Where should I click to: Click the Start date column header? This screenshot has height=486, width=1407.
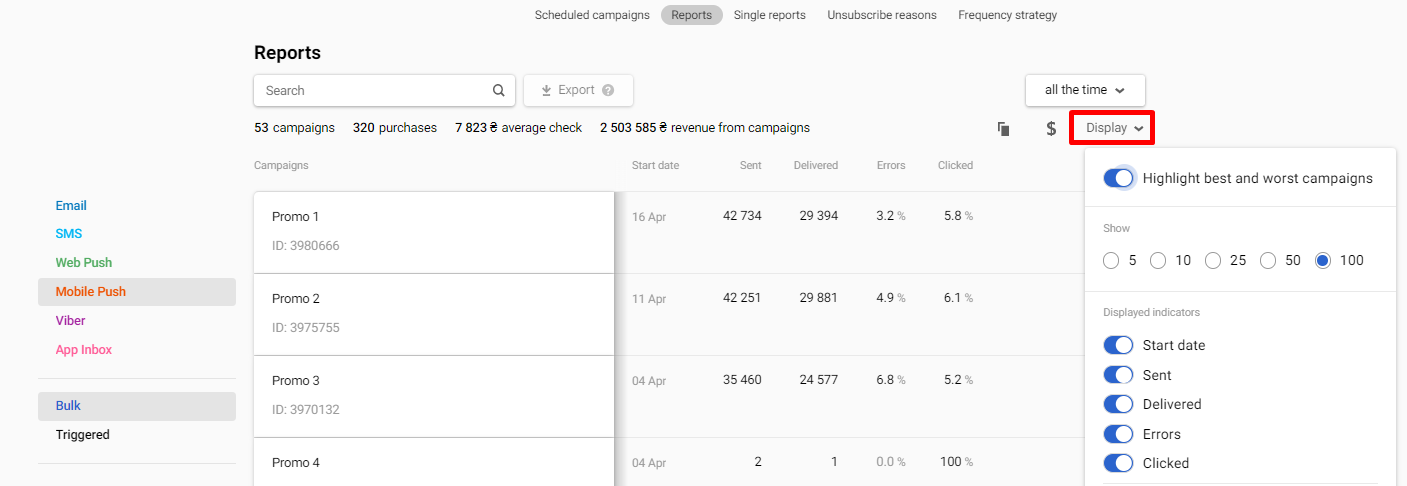point(655,165)
